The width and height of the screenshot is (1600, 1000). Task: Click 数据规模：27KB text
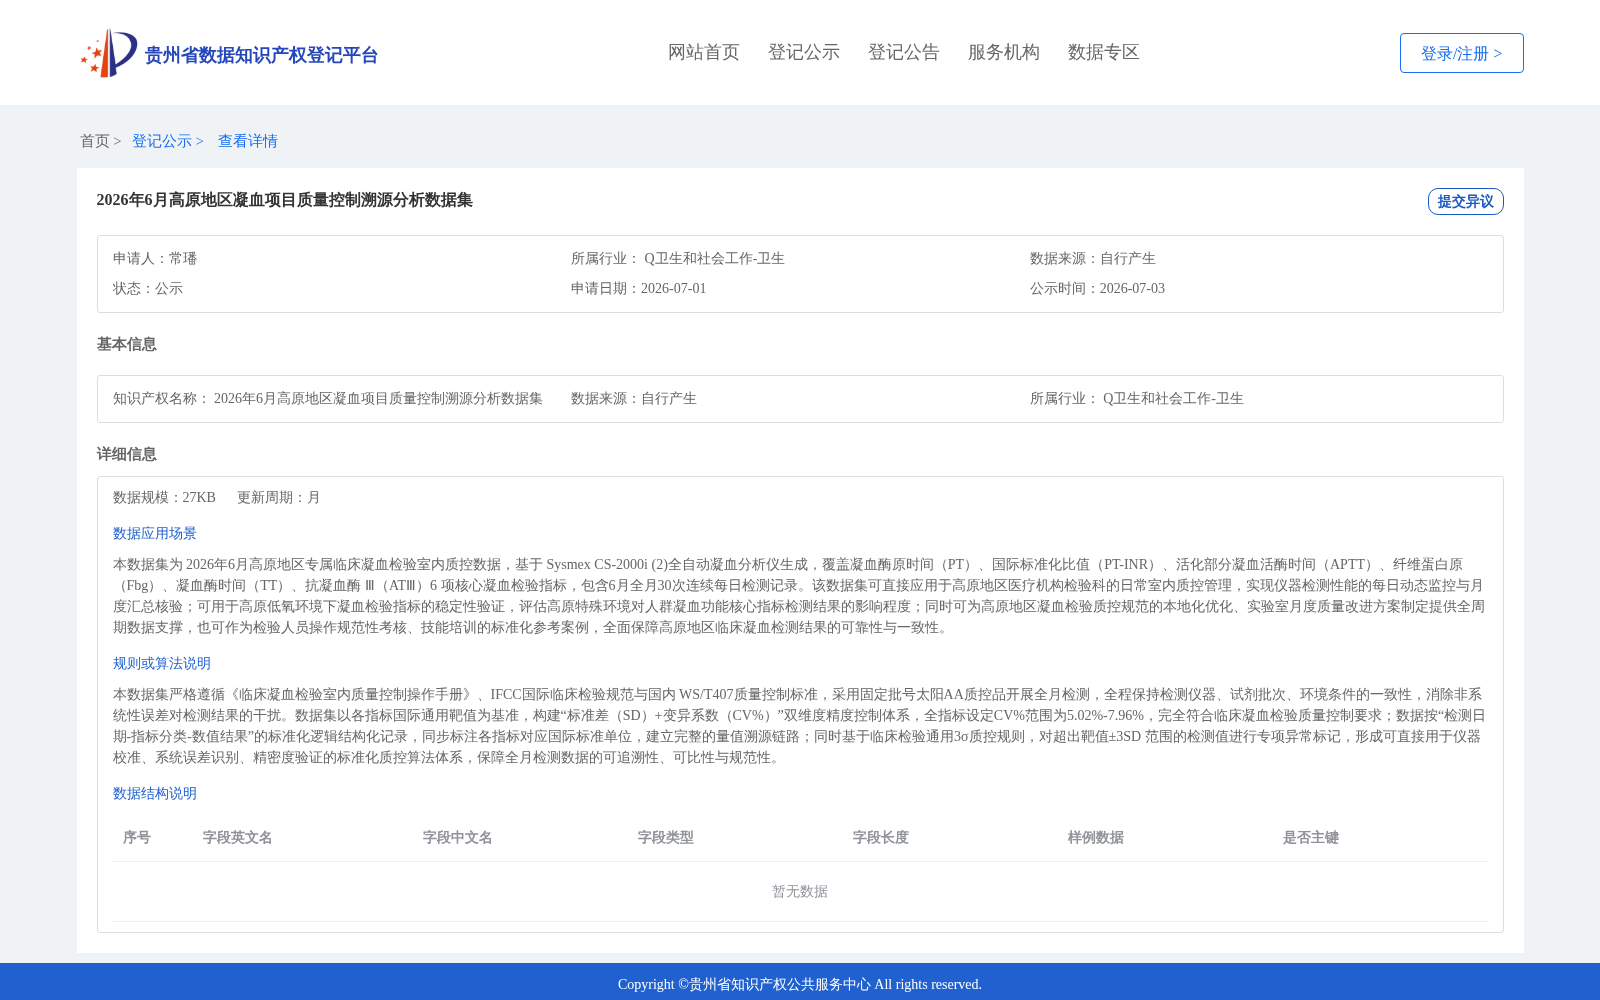click(x=164, y=497)
